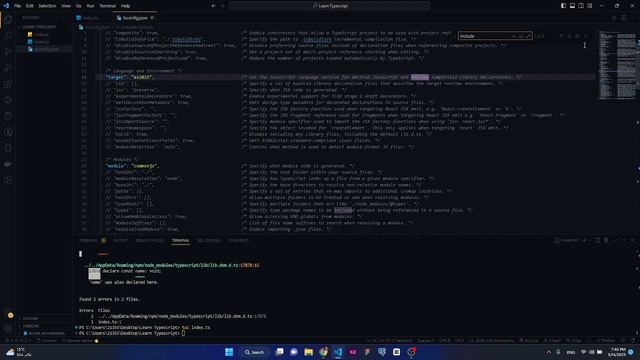This screenshot has height=360, width=640.
Task: Open Chrome from the taskbar
Action: [x=323, y=352]
